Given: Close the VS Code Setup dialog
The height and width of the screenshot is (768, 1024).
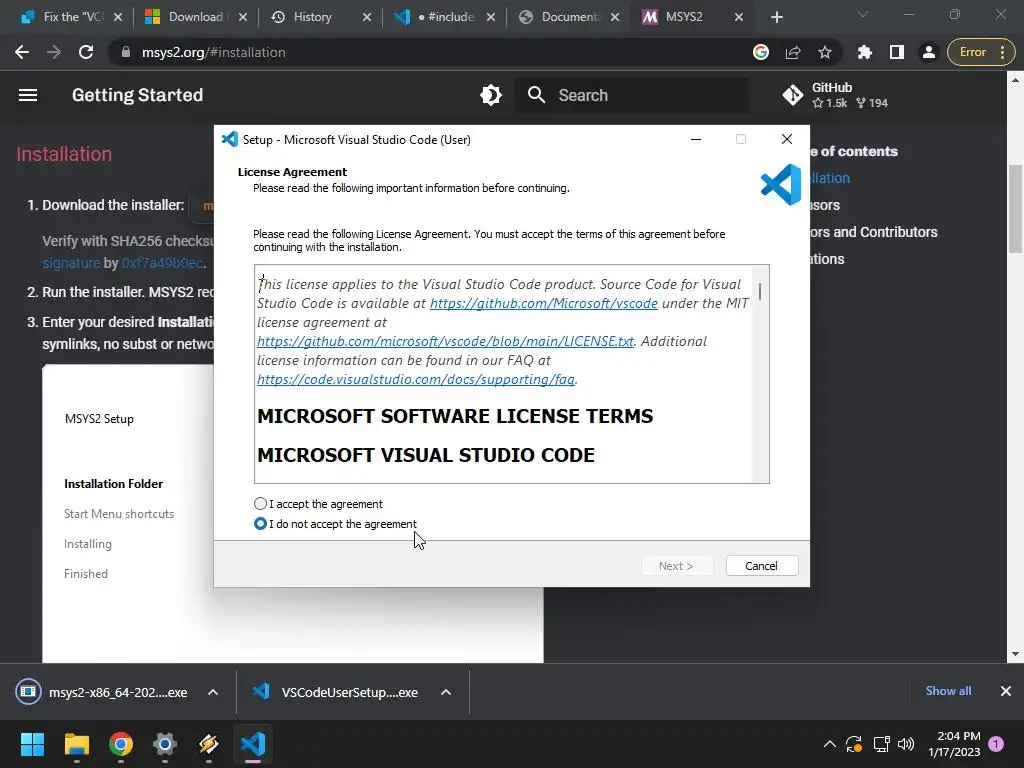Looking at the screenshot, I should tap(787, 139).
